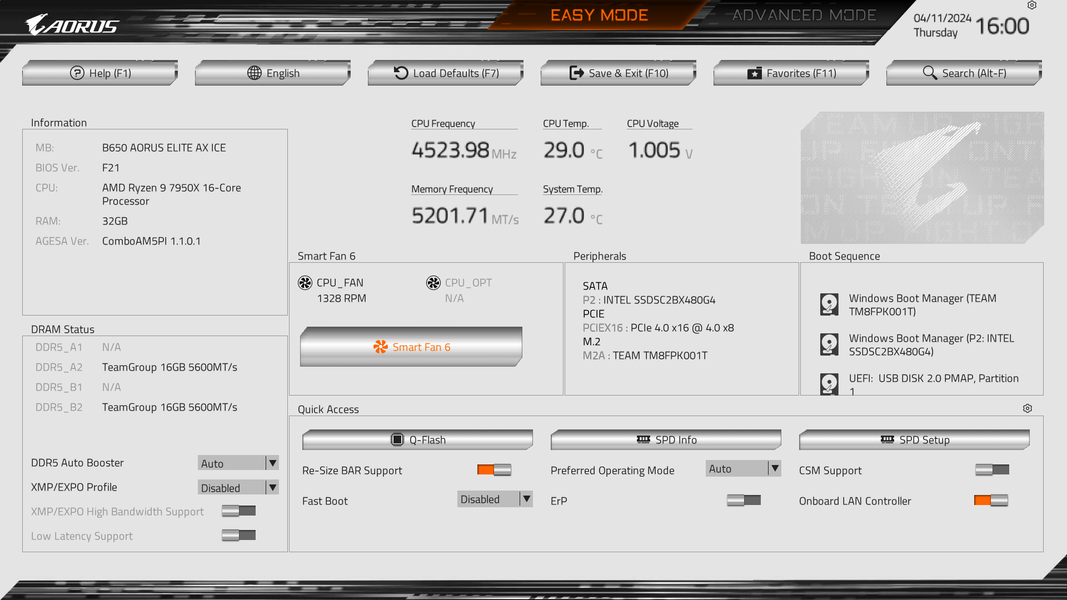The image size is (1067, 600).
Task: Click the Peripherals heading
Action: (600, 256)
